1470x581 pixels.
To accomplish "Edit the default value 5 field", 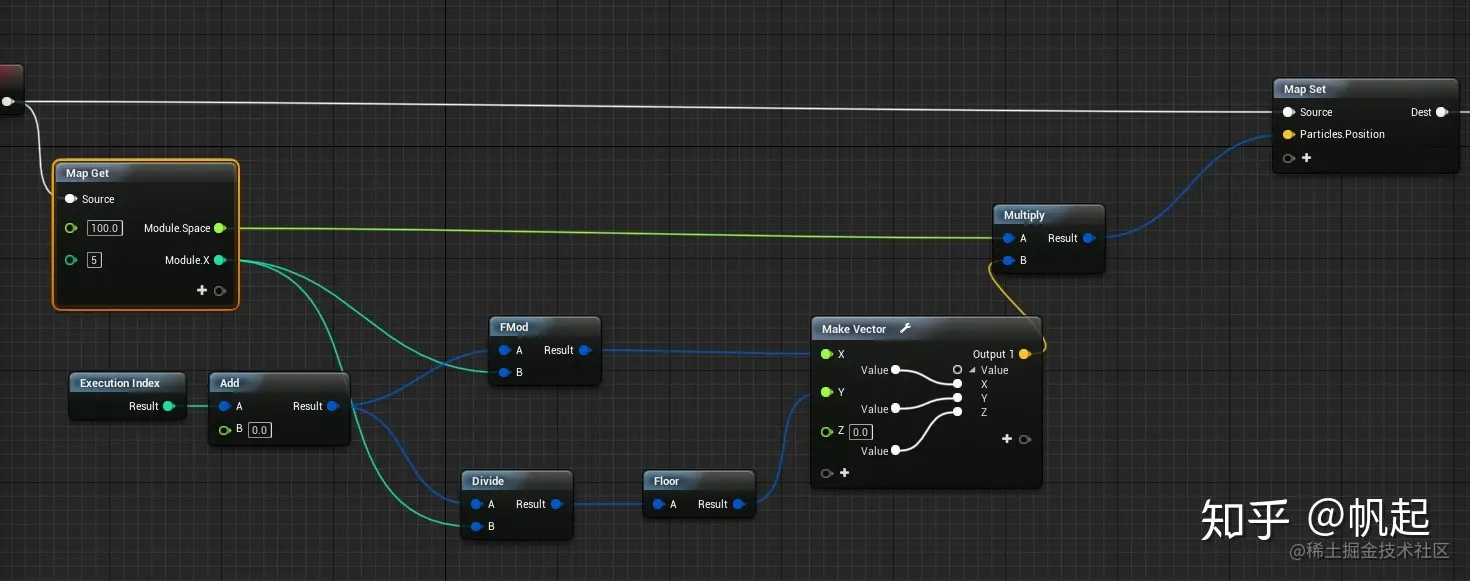I will click(x=94, y=260).
